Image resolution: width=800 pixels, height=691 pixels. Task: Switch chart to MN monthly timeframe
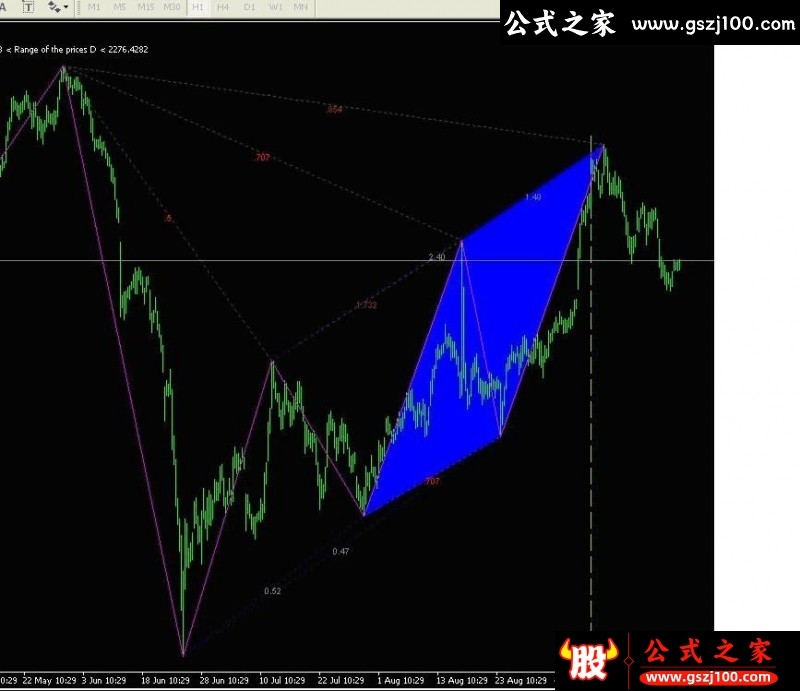pyautogui.click(x=301, y=7)
